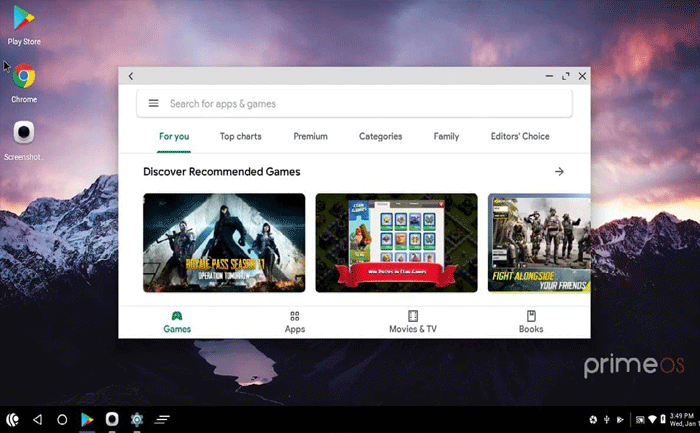
Task: Switch to the Family tab
Action: pos(446,137)
